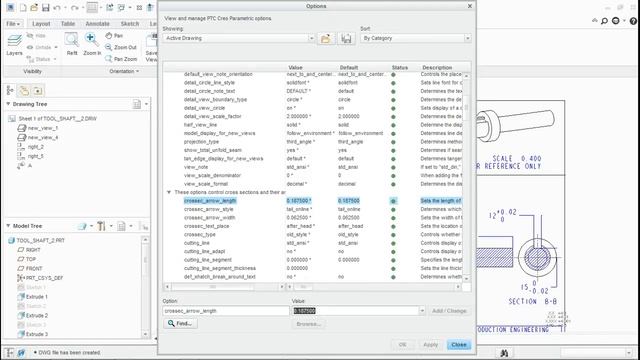640x360 pixels.
Task: Select the view_scale_format option row
Action: 313,184
